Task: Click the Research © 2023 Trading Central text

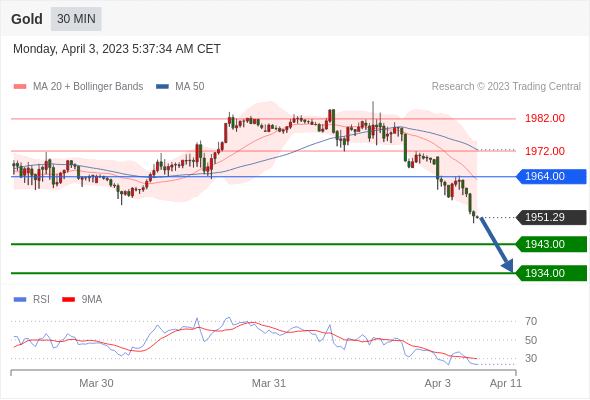Action: click(x=506, y=87)
